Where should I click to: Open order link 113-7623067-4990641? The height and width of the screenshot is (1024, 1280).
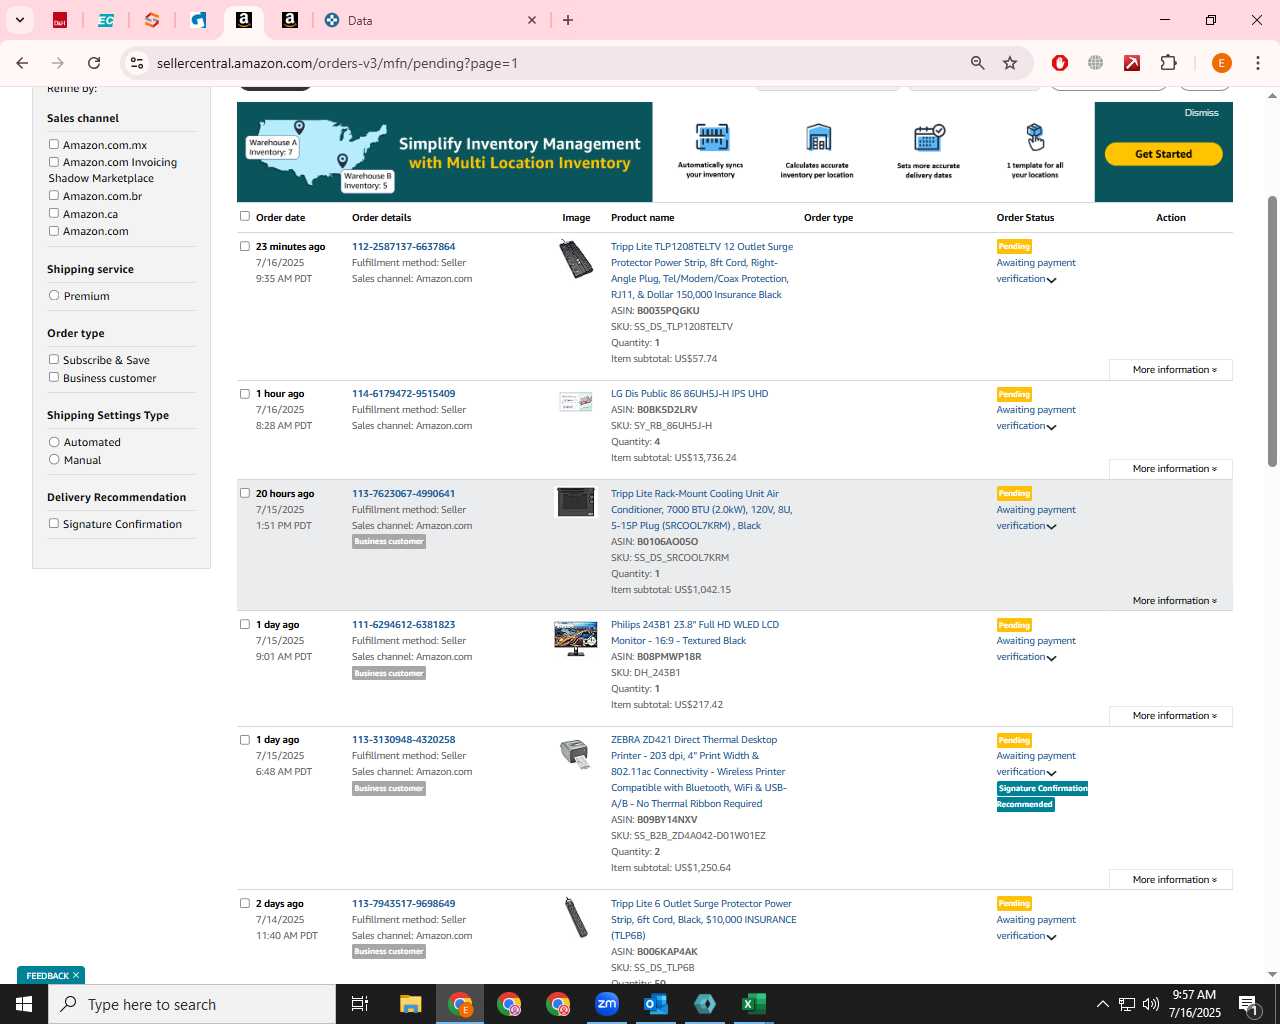point(403,493)
